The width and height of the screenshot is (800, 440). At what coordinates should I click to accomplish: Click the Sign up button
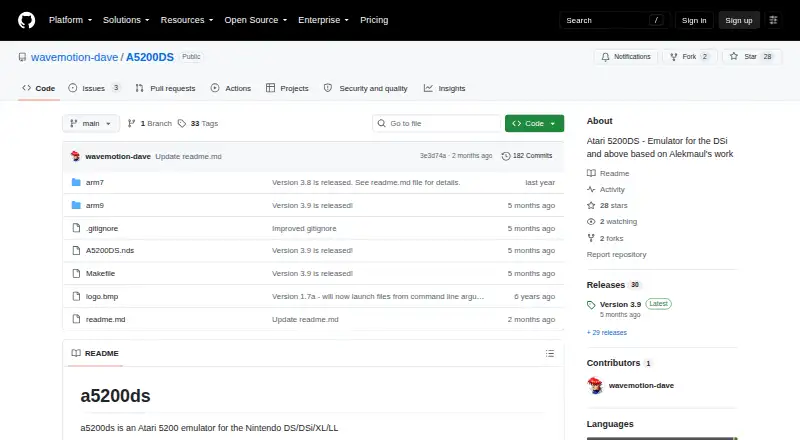pos(739,20)
